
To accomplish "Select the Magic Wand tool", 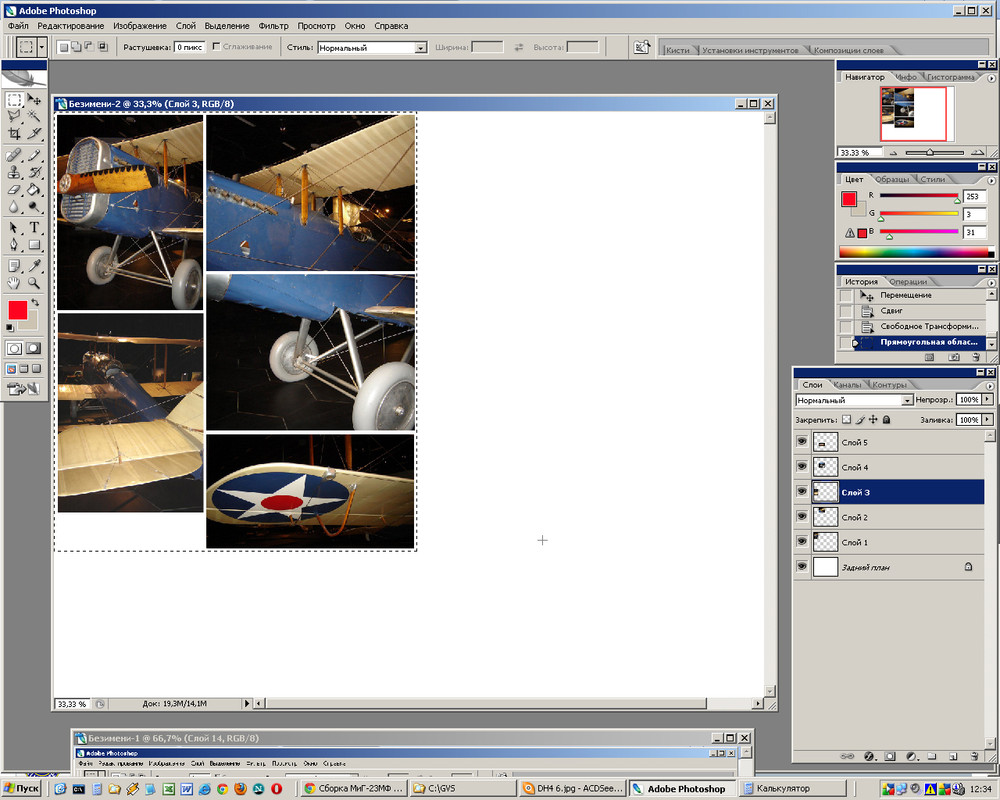I will pos(34,116).
